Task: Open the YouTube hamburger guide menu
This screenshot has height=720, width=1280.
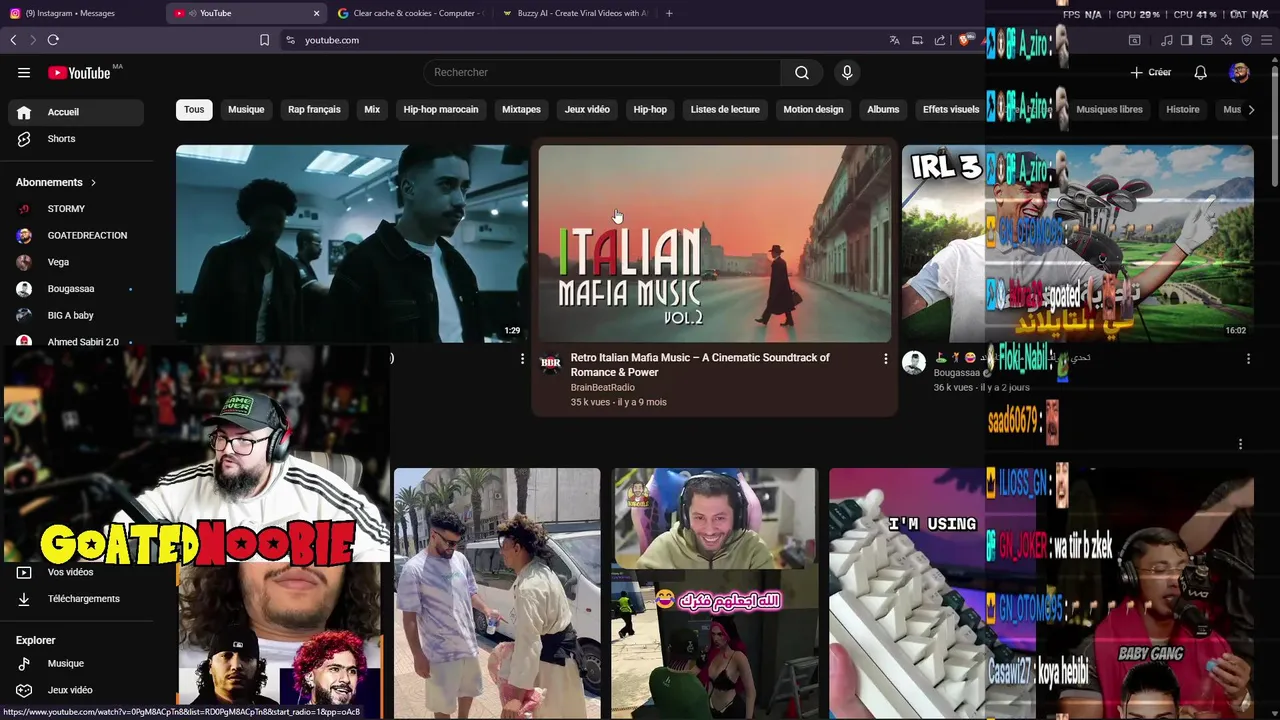Action: pyautogui.click(x=24, y=72)
